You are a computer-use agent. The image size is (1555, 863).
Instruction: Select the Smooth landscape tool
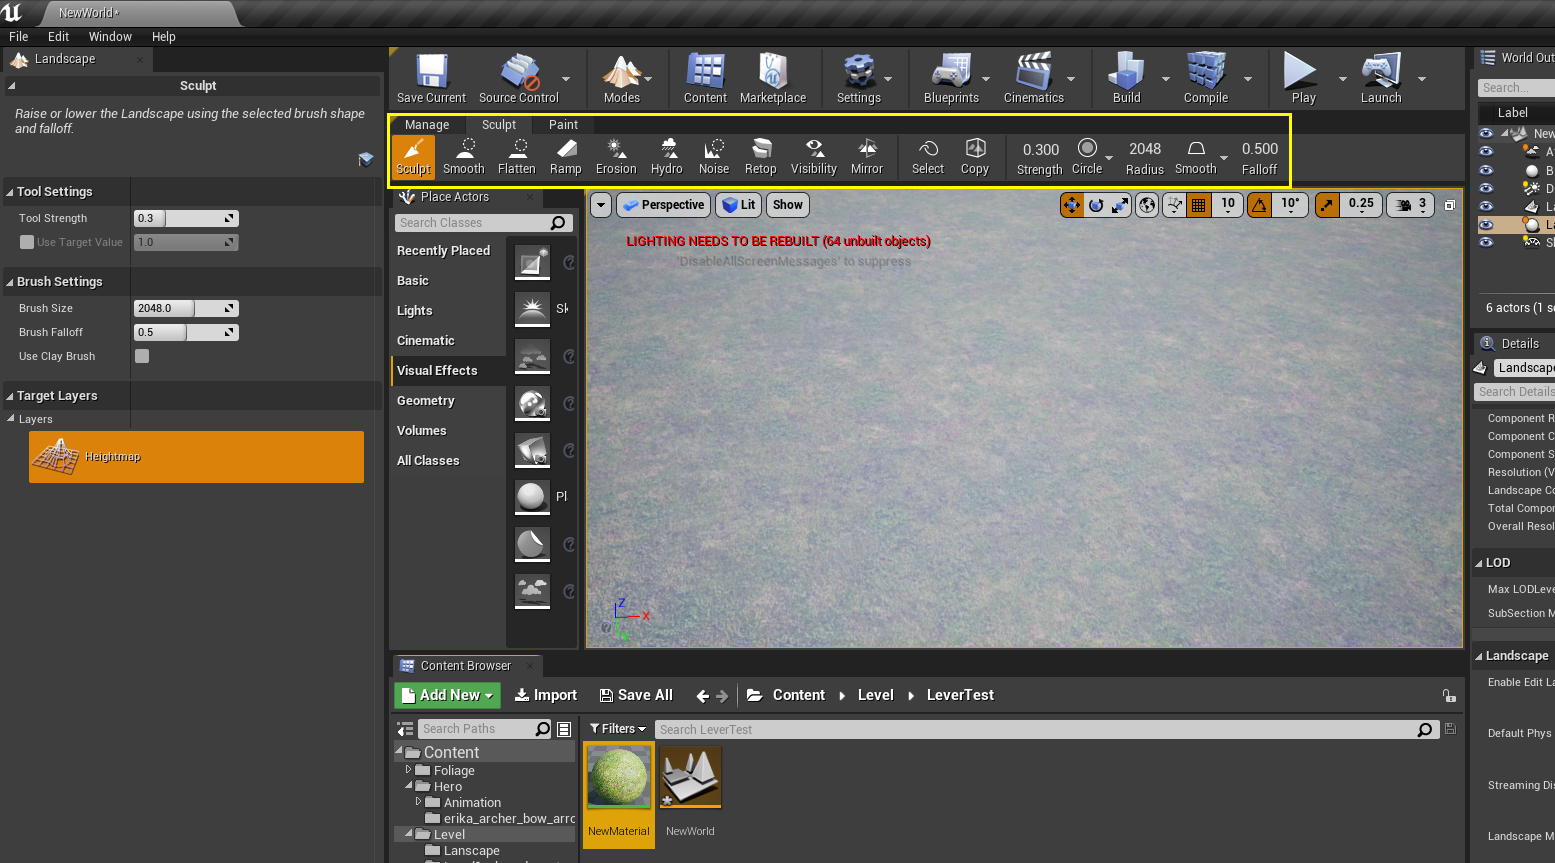(x=464, y=158)
